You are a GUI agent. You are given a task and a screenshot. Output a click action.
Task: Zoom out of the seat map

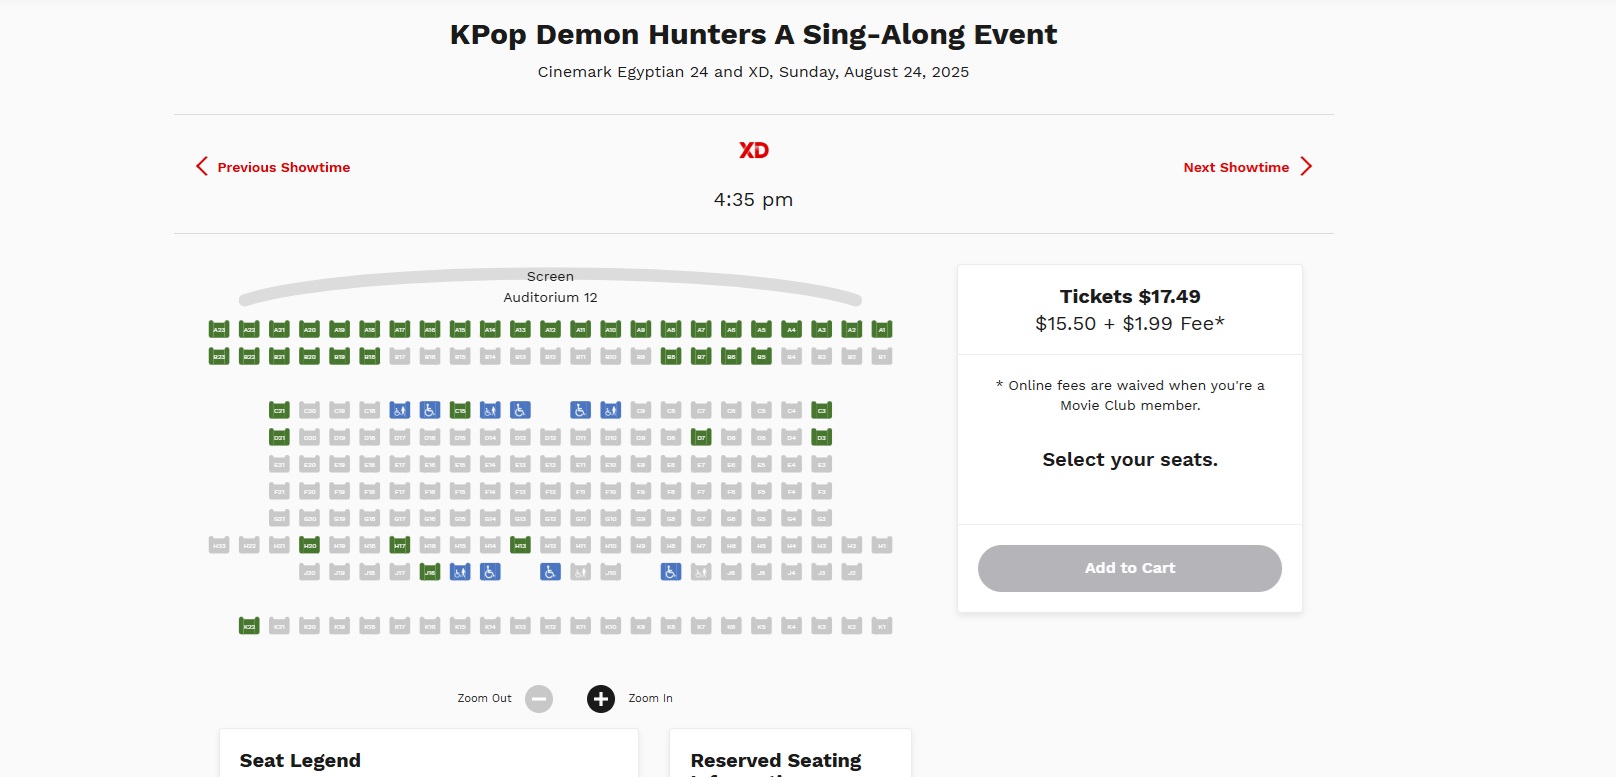(539, 699)
